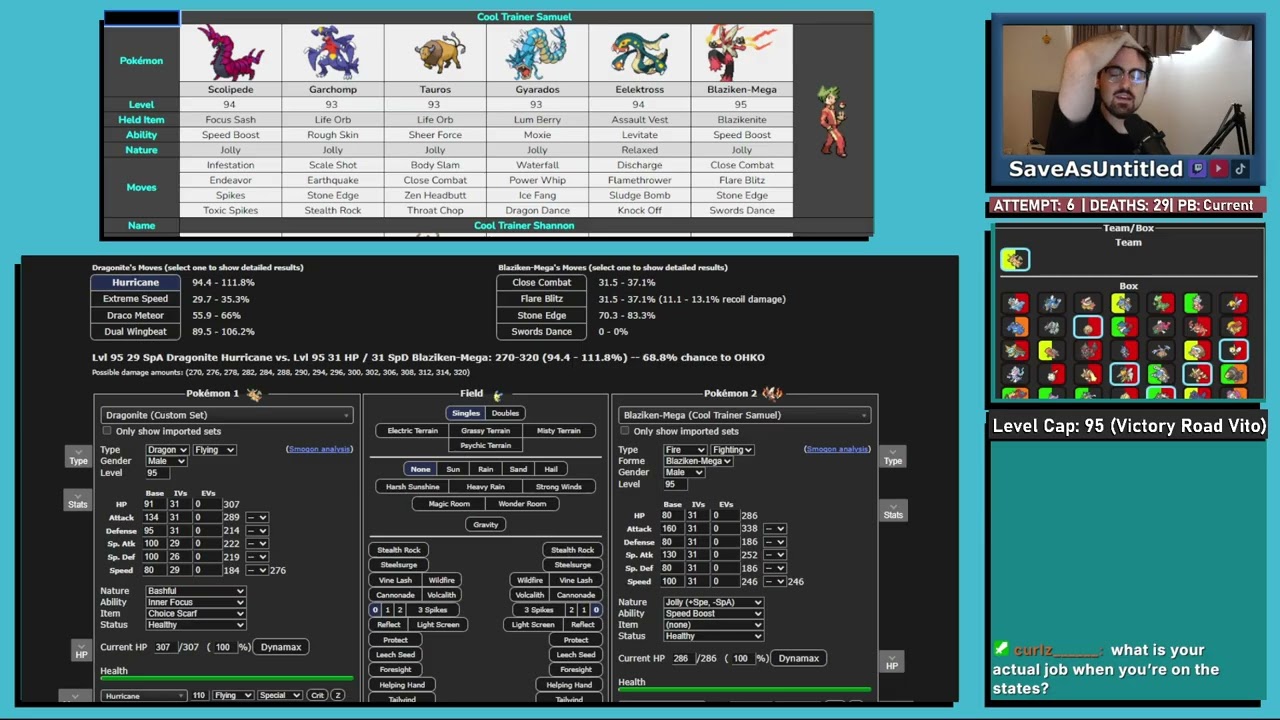Switch to Singles format
Viewport: 1280px width, 720px height.
click(x=466, y=413)
